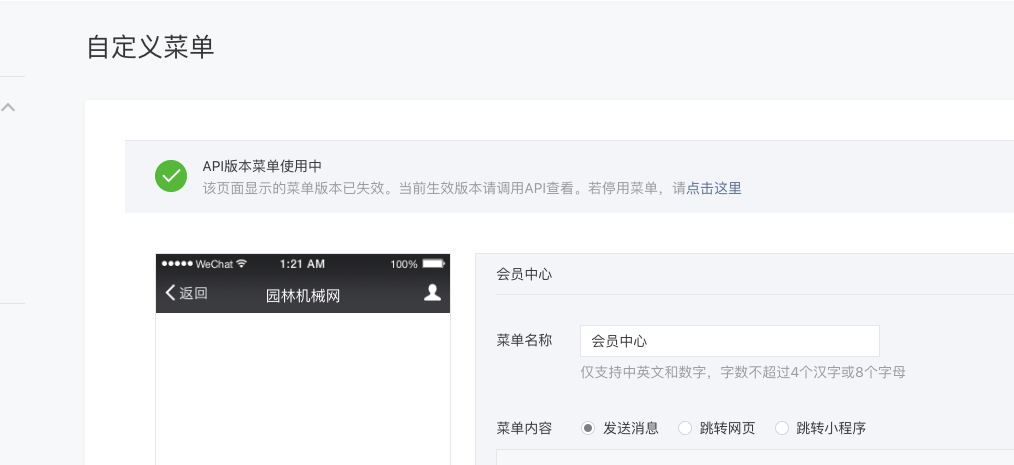1014x465 pixels.
Task: Click the 1:21 AM time in preview
Action: 302,264
